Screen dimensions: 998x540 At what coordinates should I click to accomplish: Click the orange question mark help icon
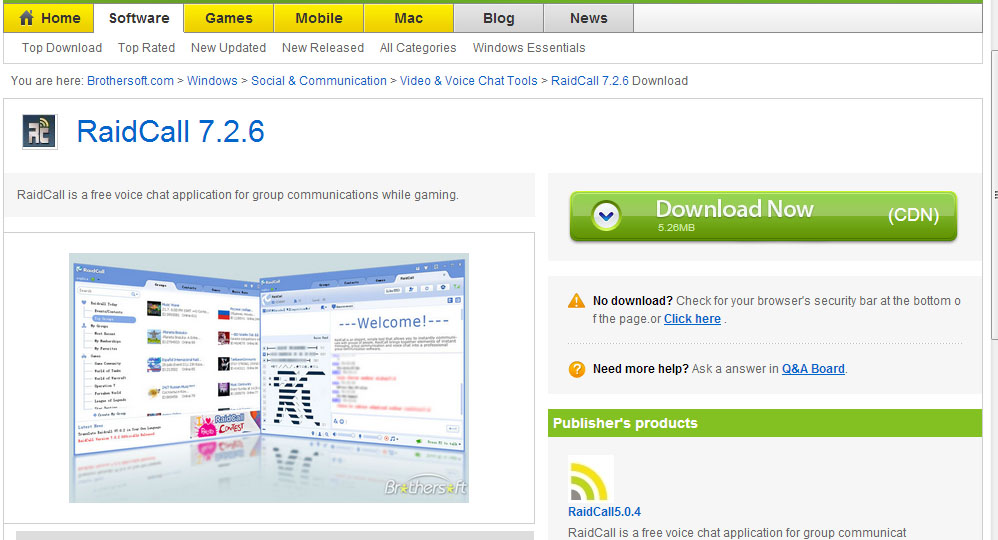click(x=577, y=369)
